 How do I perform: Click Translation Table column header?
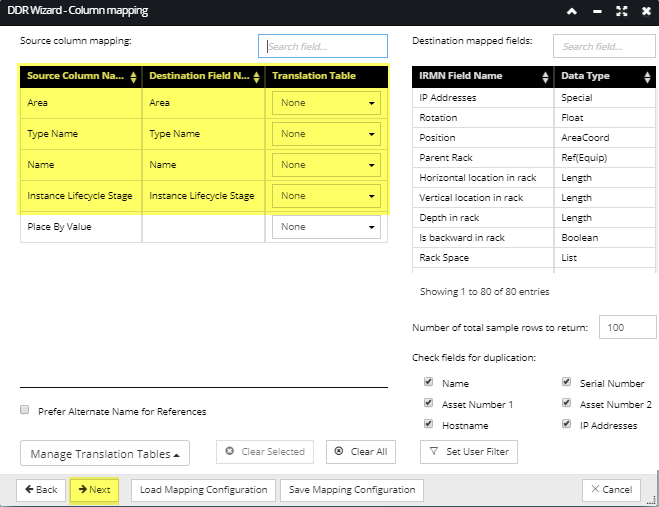(x=326, y=77)
